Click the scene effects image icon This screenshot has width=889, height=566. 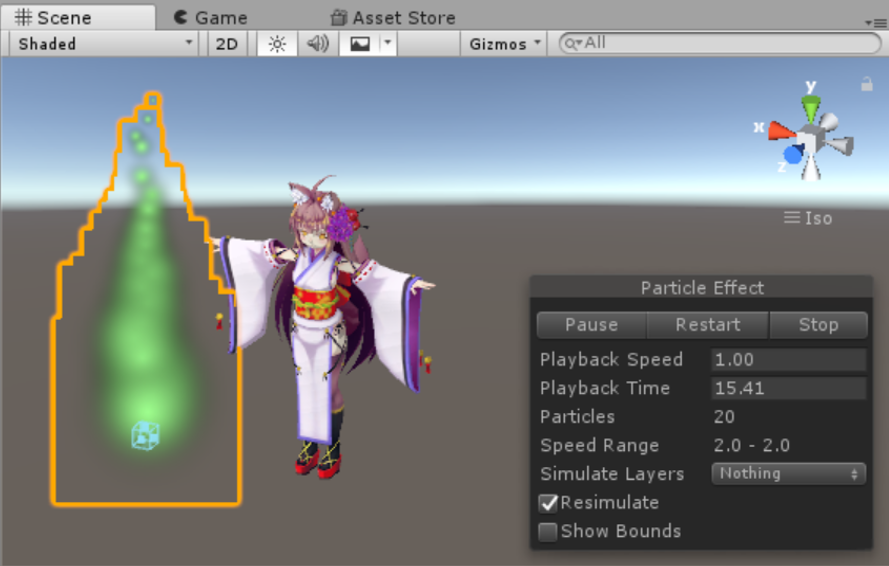pyautogui.click(x=360, y=44)
